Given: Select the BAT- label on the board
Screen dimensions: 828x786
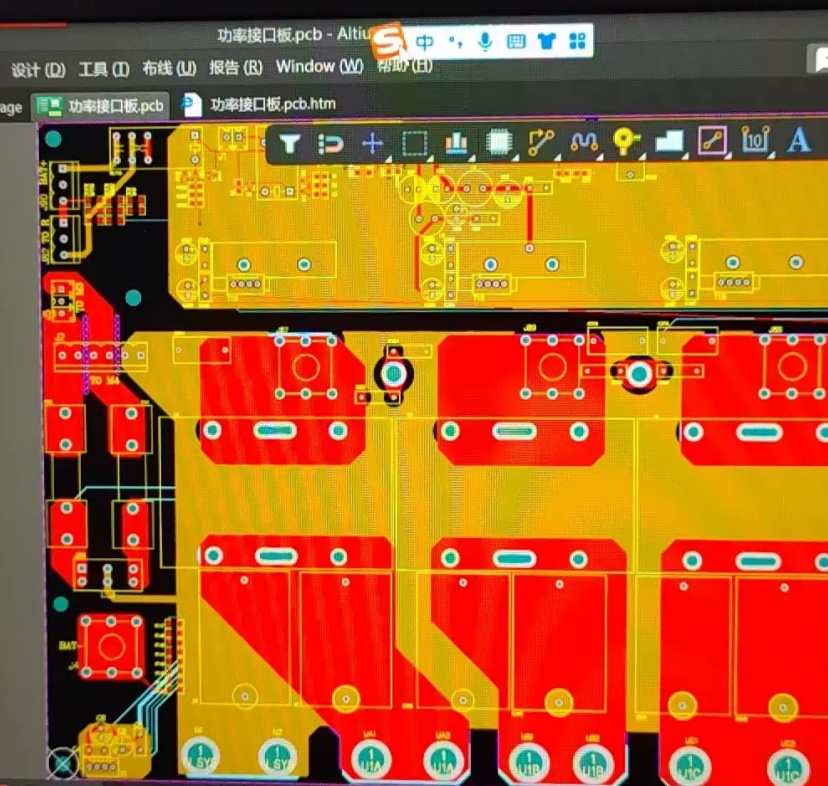Looking at the screenshot, I should coord(69,645).
